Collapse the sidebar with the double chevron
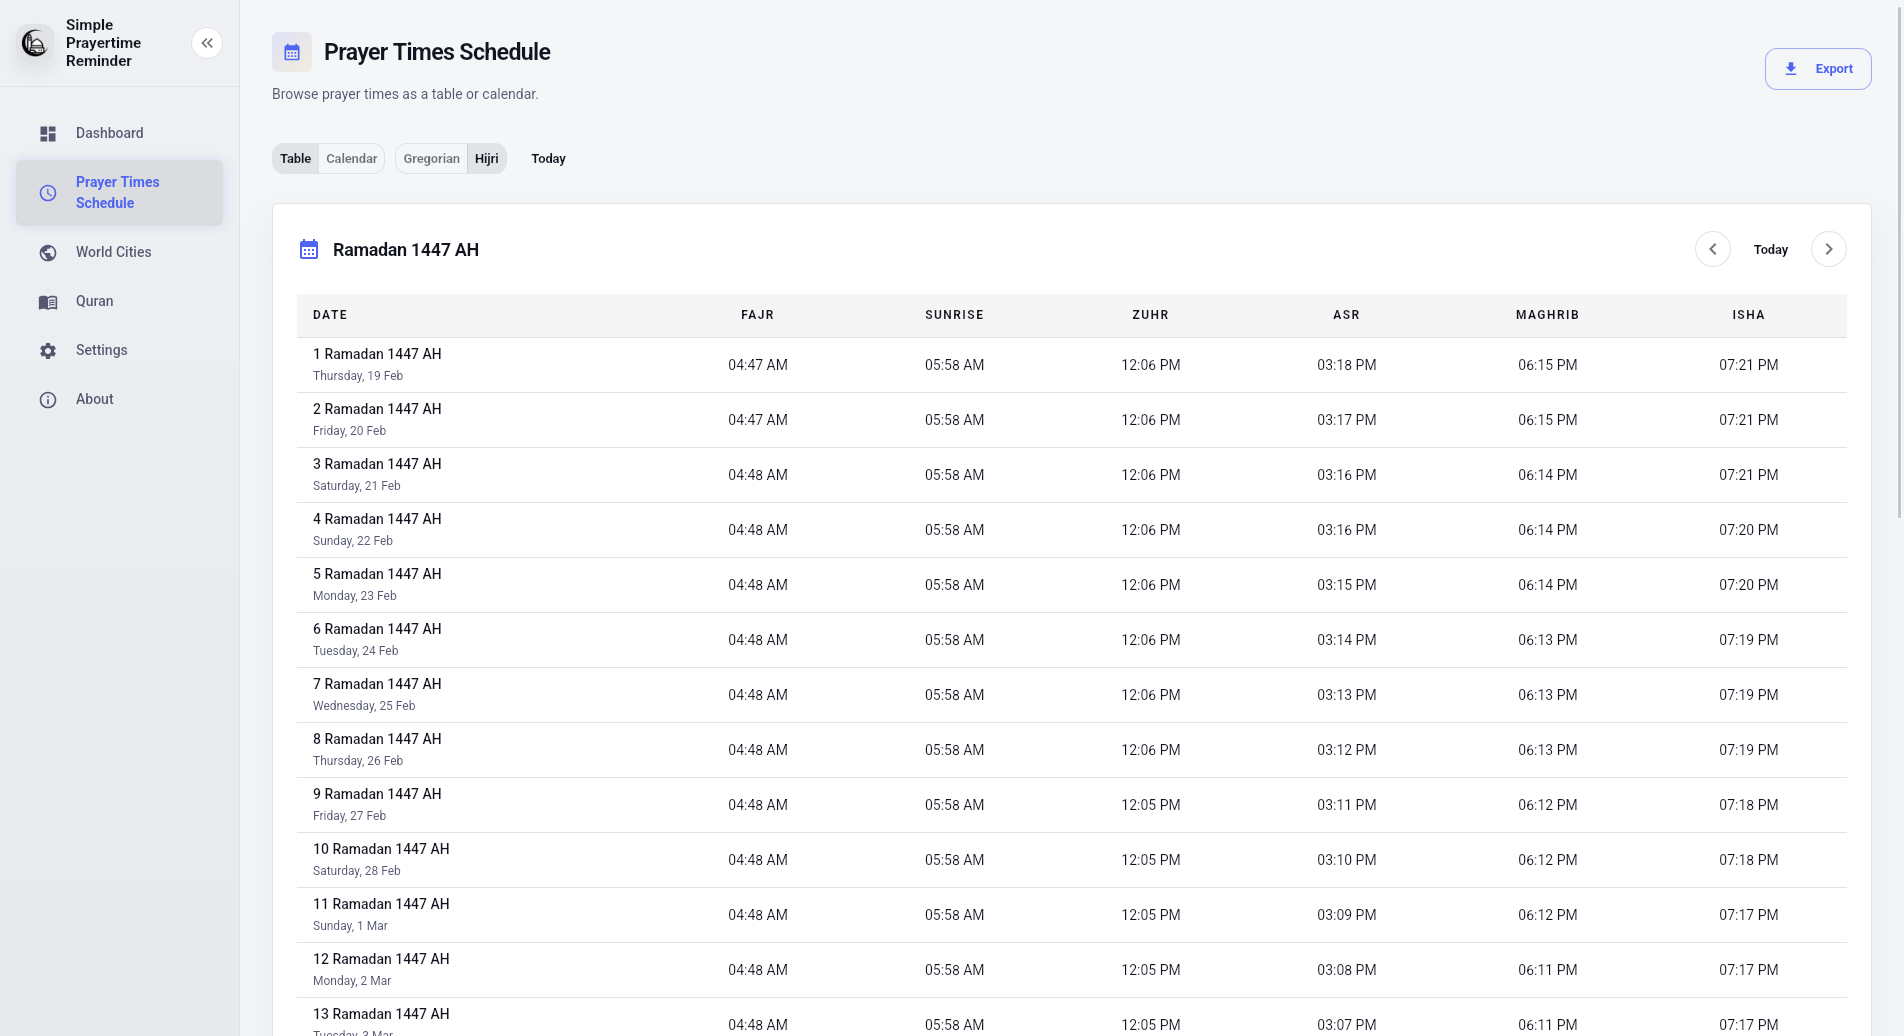The image size is (1904, 1036). 207,43
